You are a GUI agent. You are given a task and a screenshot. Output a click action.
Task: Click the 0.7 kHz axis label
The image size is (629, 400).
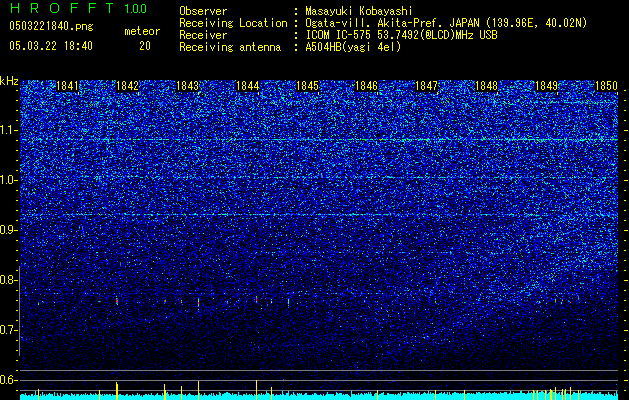pyautogui.click(x=9, y=330)
